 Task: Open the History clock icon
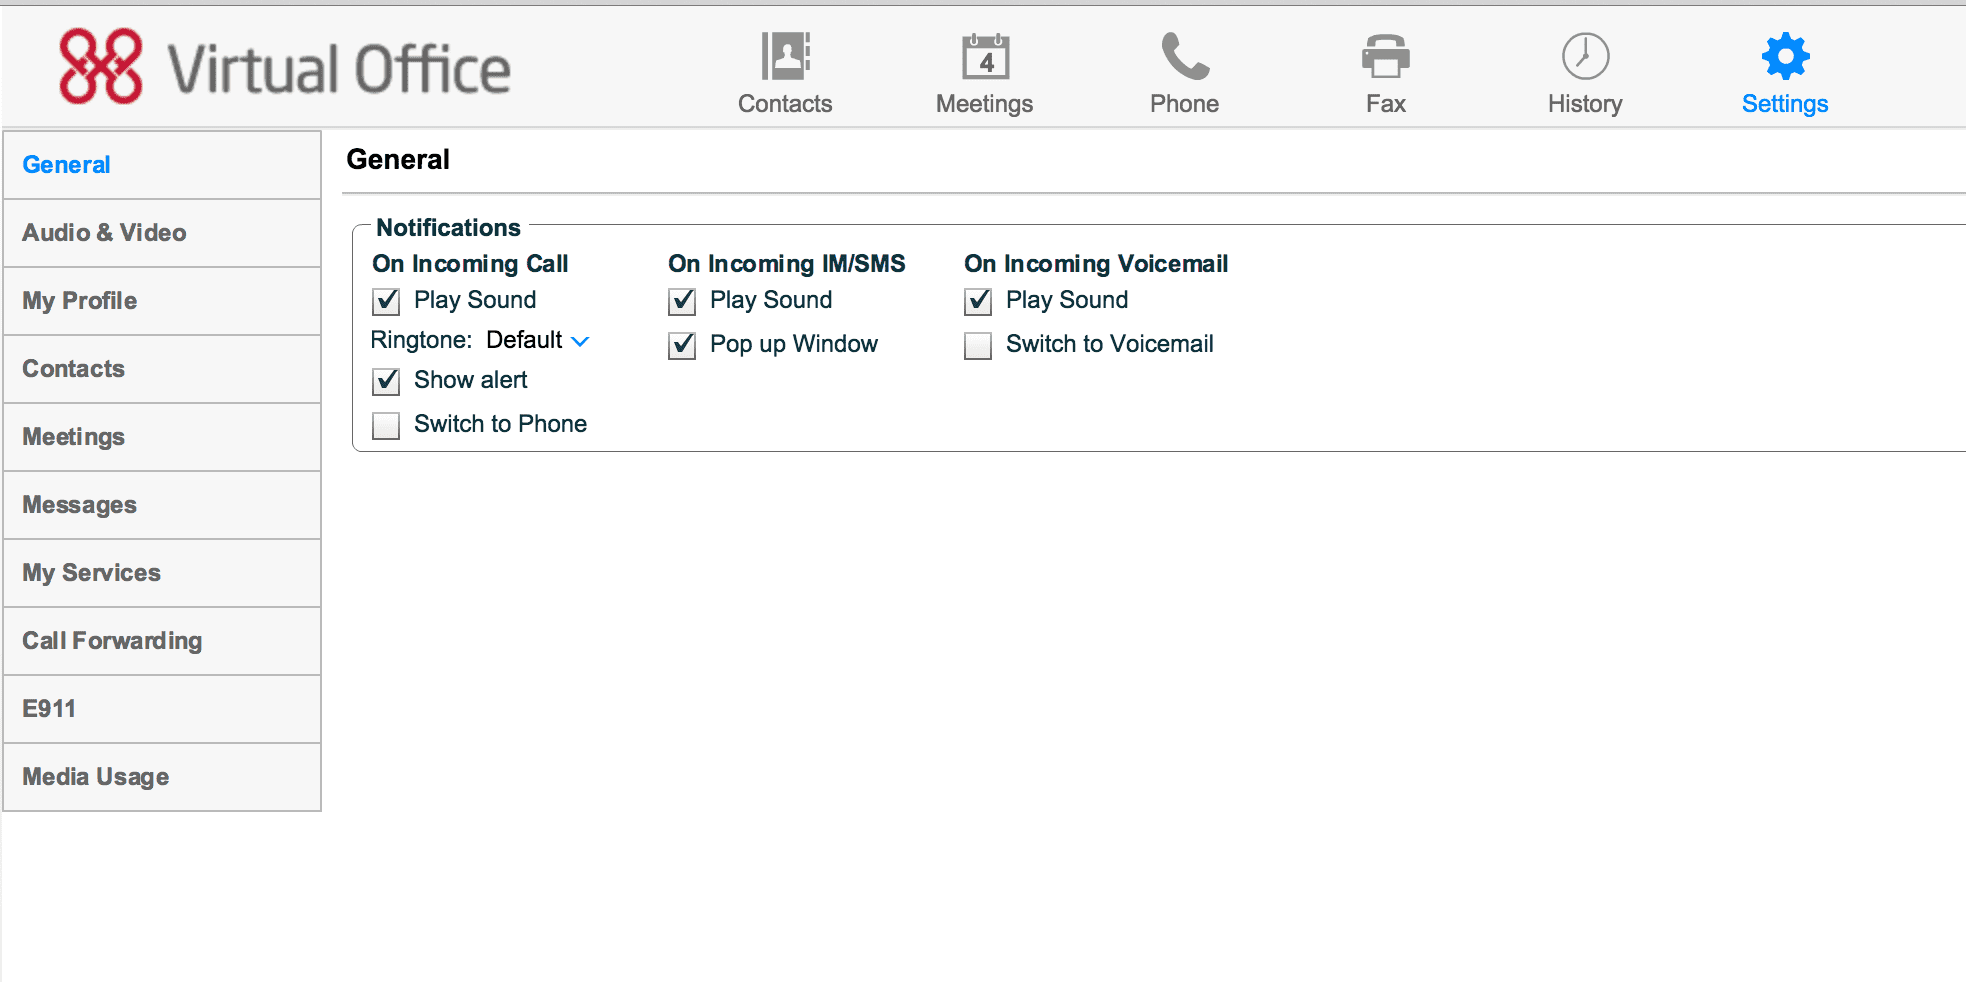pos(1585,56)
